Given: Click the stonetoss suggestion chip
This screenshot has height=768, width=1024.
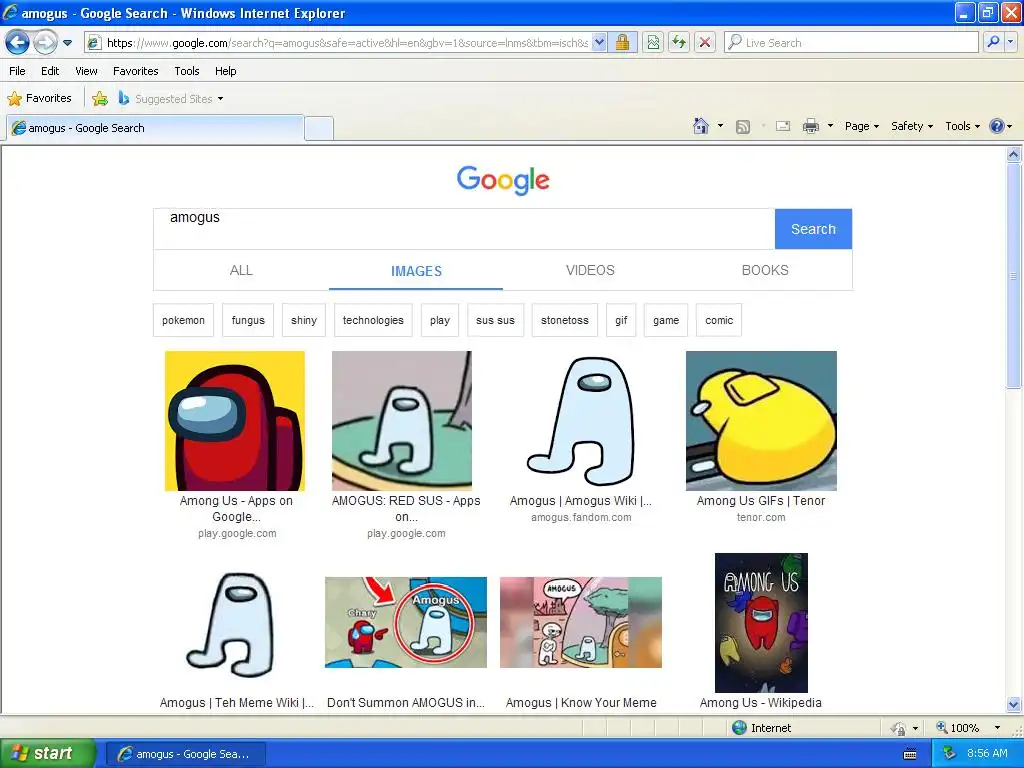Looking at the screenshot, I should click(564, 320).
